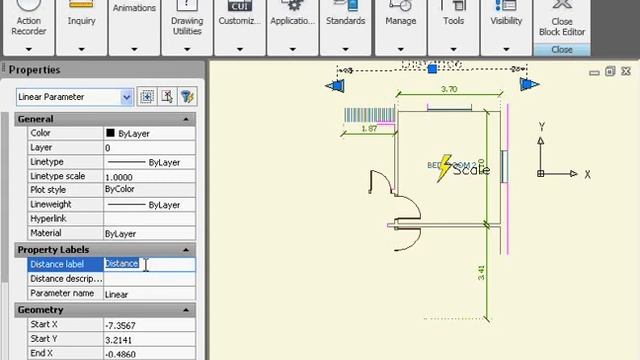This screenshot has height=360, width=640.
Task: Restore the drawing window
Action: (610, 71)
